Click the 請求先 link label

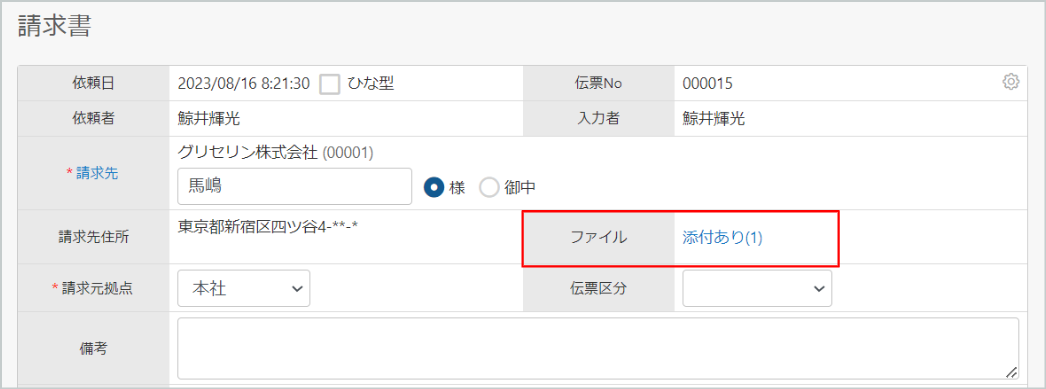pyautogui.click(x=97, y=173)
